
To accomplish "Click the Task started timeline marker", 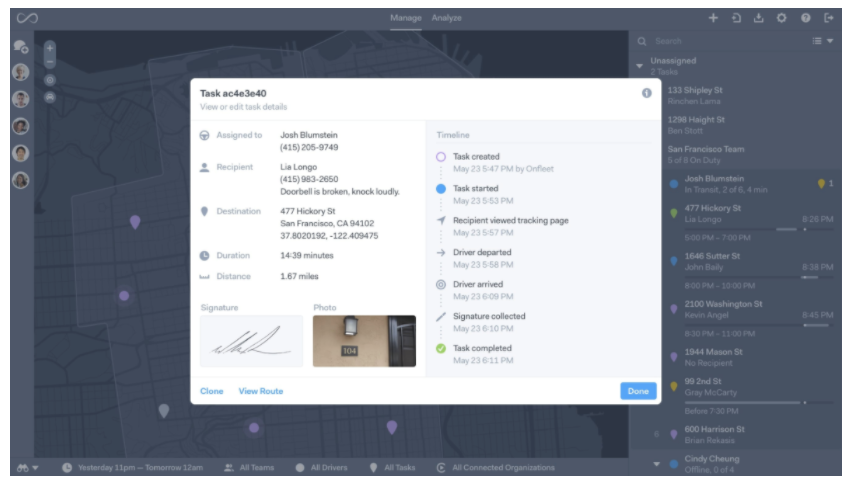I will pyautogui.click(x=440, y=189).
